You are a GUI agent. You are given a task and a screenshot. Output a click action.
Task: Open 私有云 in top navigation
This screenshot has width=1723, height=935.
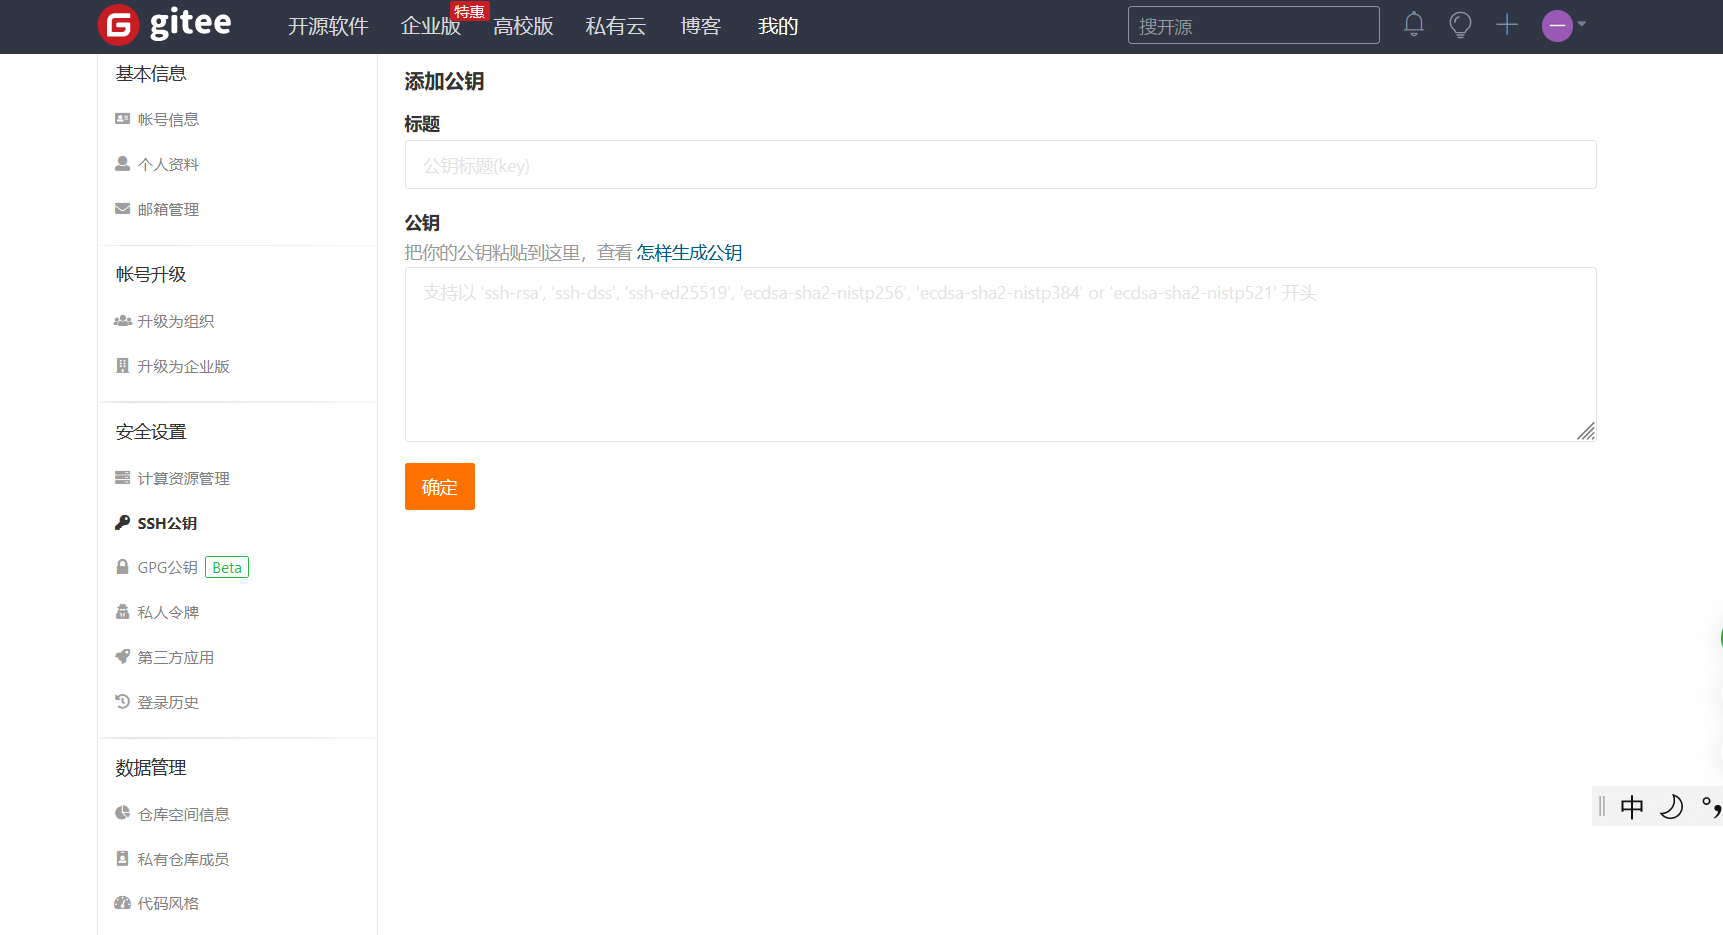coord(615,26)
